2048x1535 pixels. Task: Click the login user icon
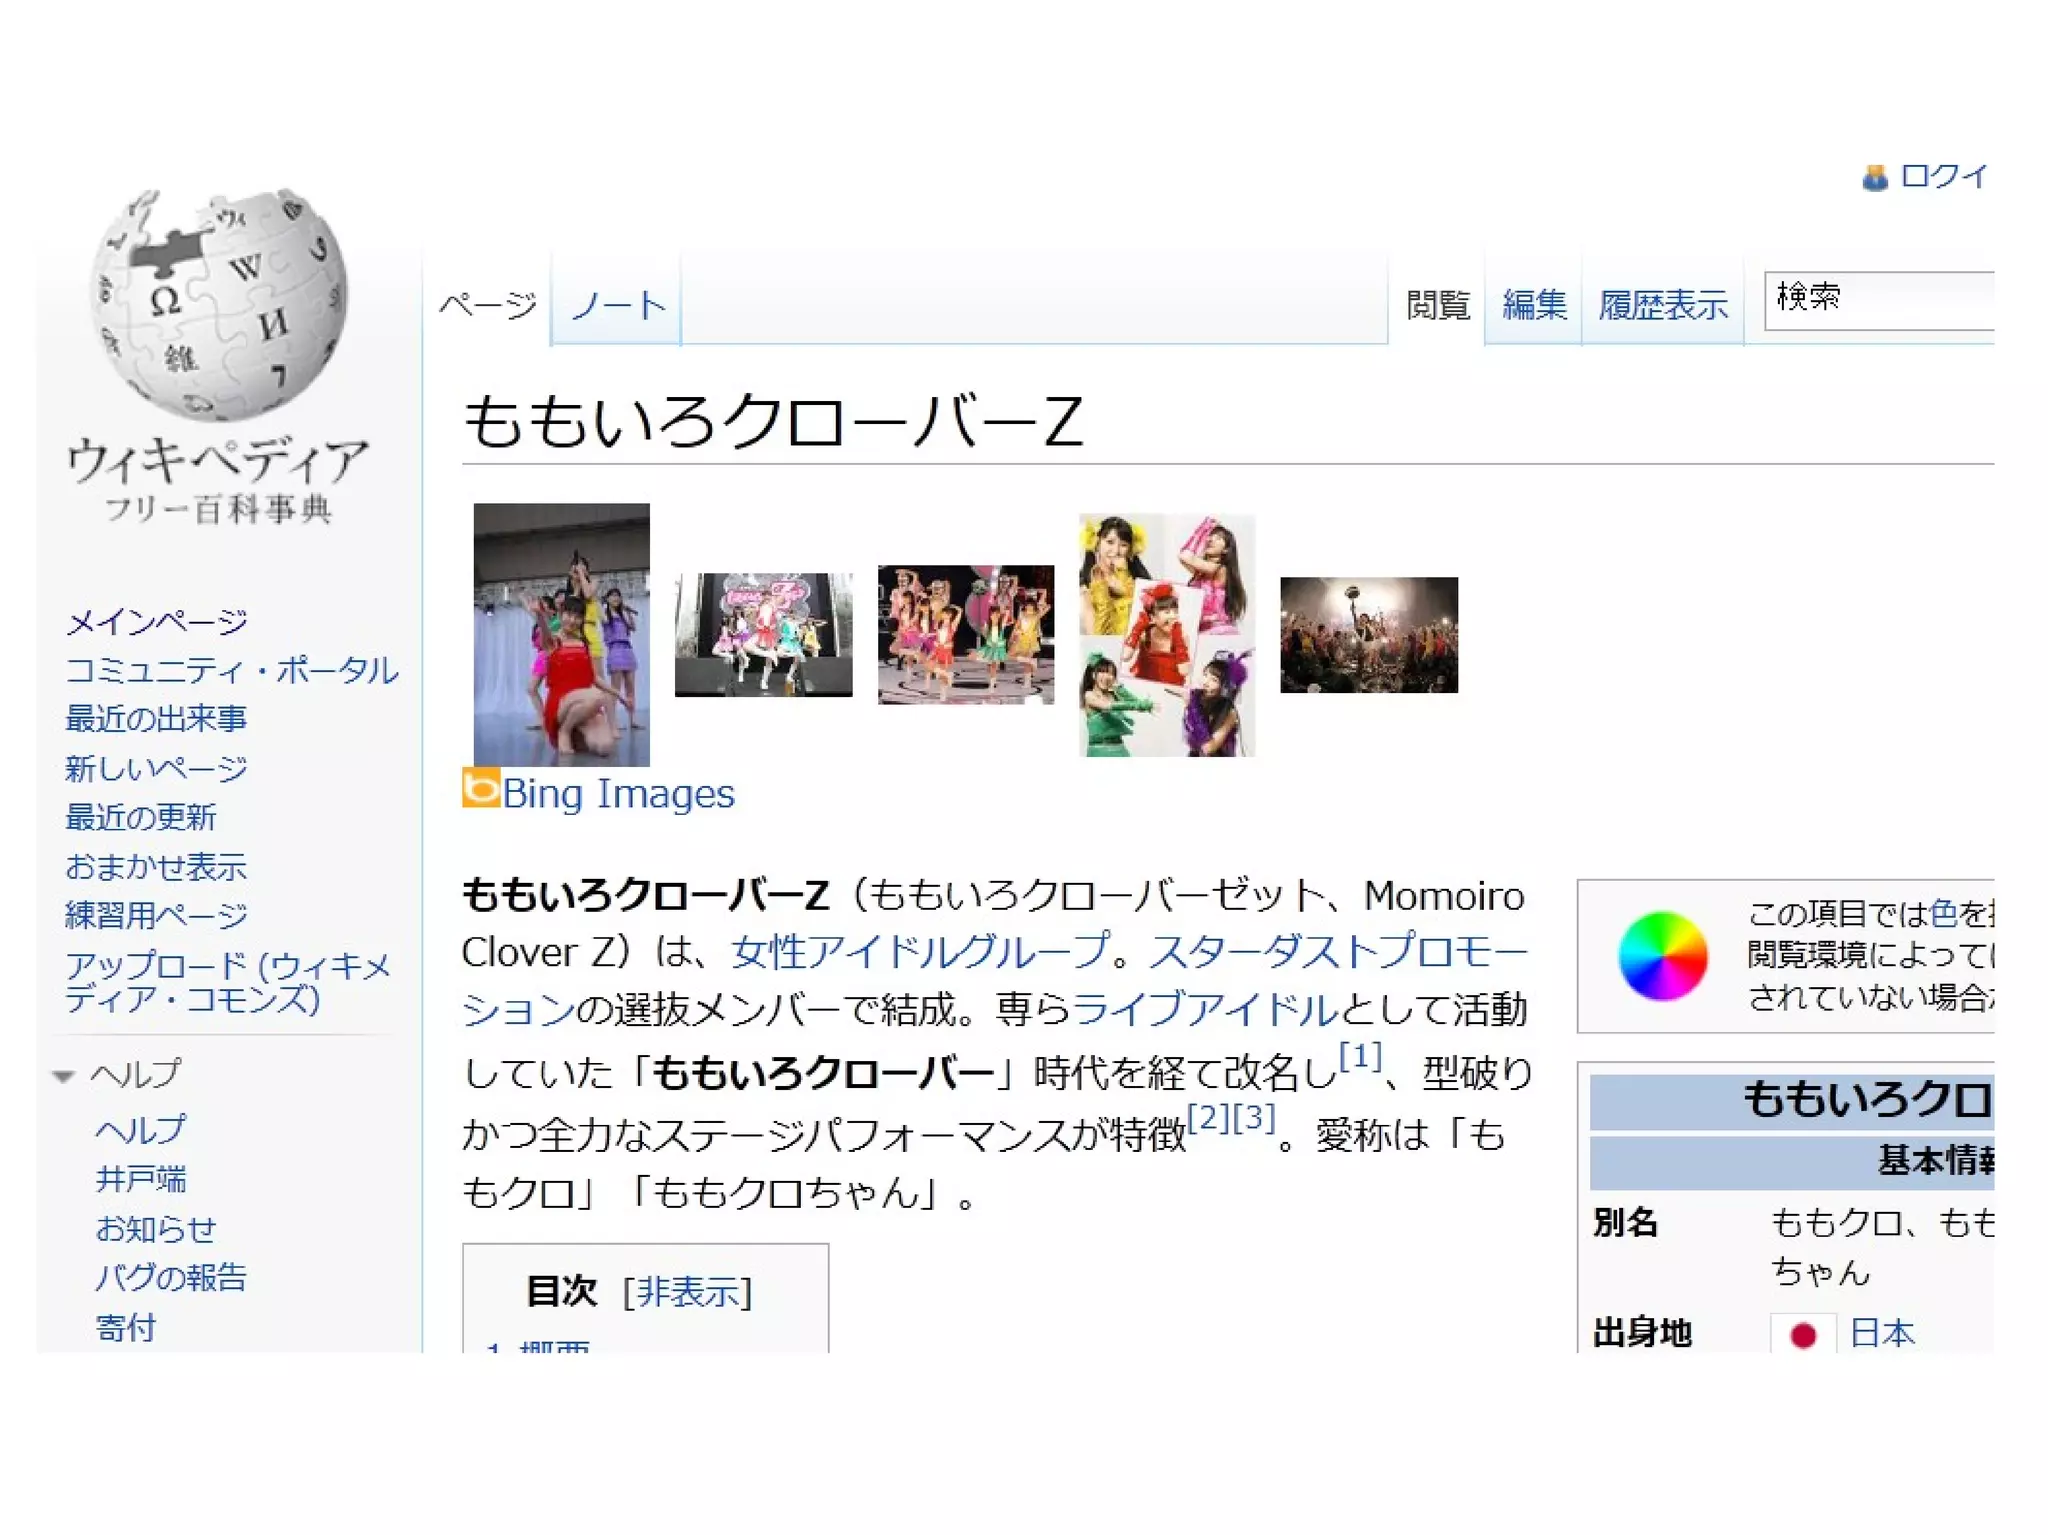1875,178
